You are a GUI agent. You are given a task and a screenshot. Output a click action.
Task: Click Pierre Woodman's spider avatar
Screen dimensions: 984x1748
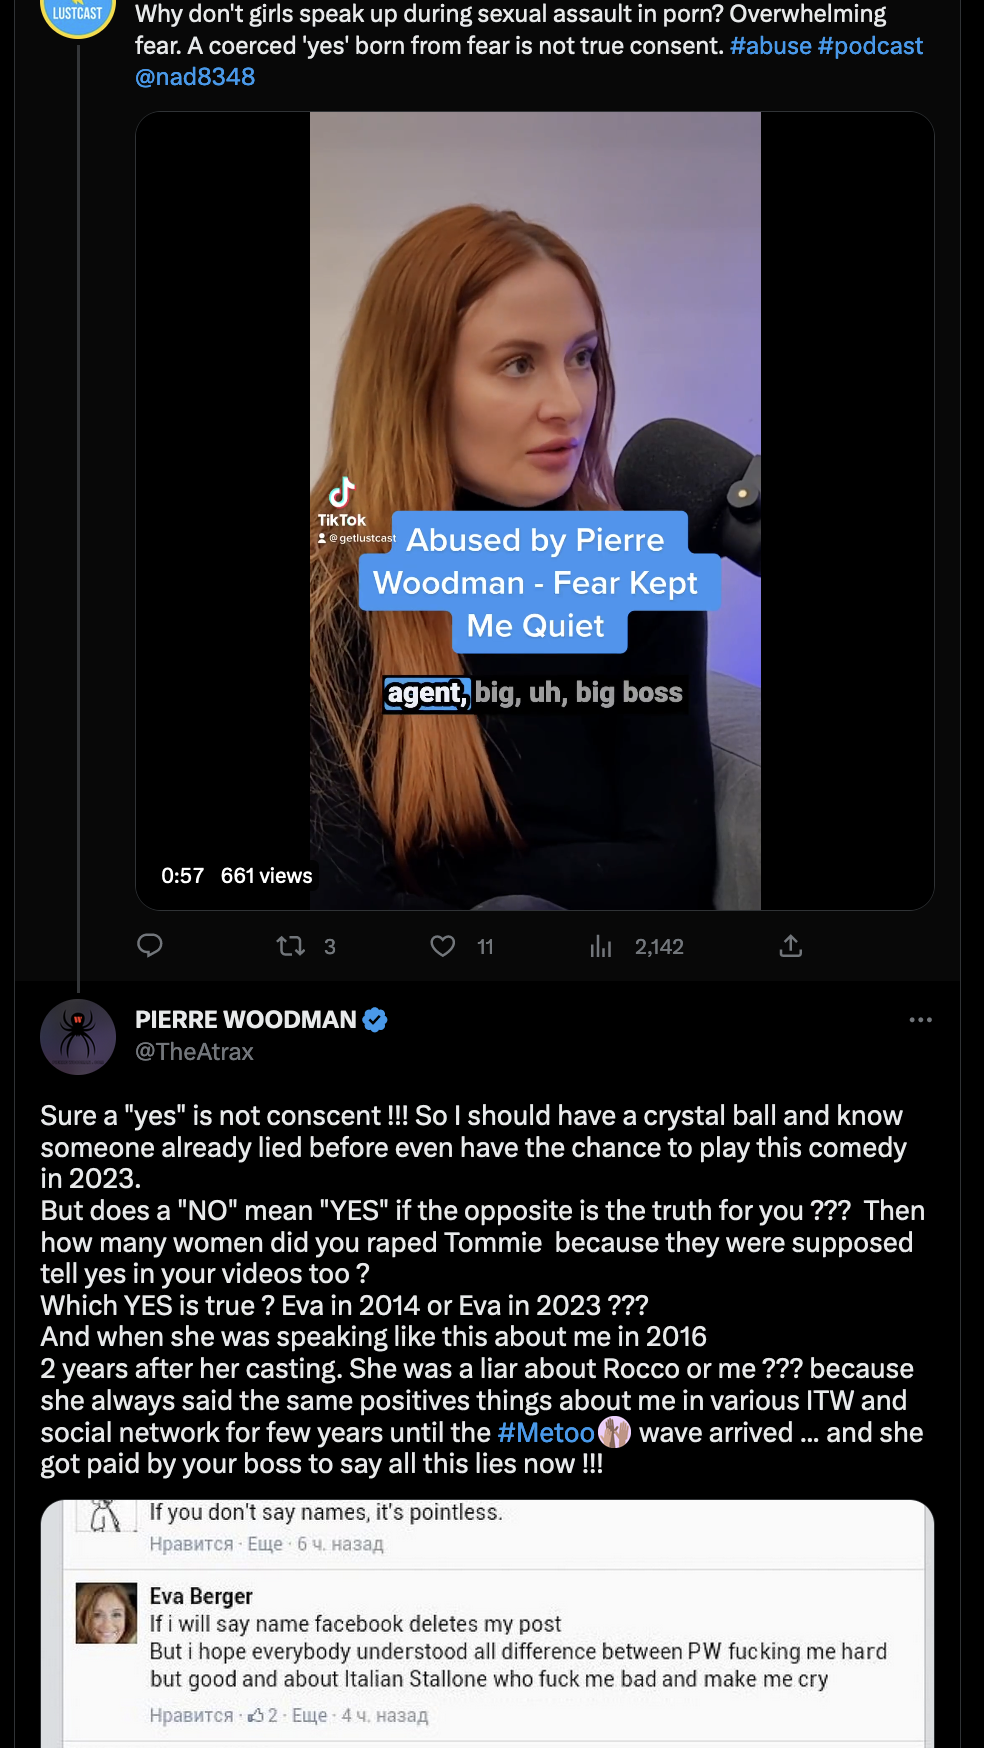(x=78, y=1037)
